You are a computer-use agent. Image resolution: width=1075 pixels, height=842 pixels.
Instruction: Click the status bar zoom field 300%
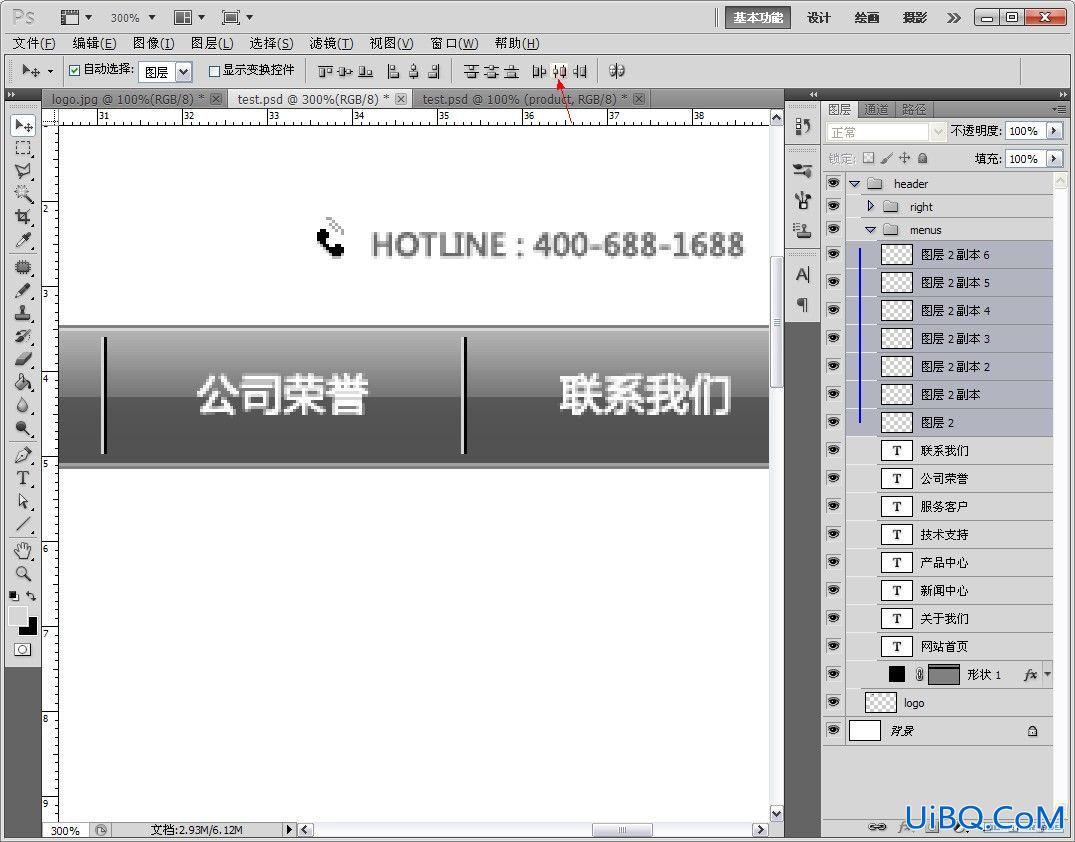[x=66, y=830]
